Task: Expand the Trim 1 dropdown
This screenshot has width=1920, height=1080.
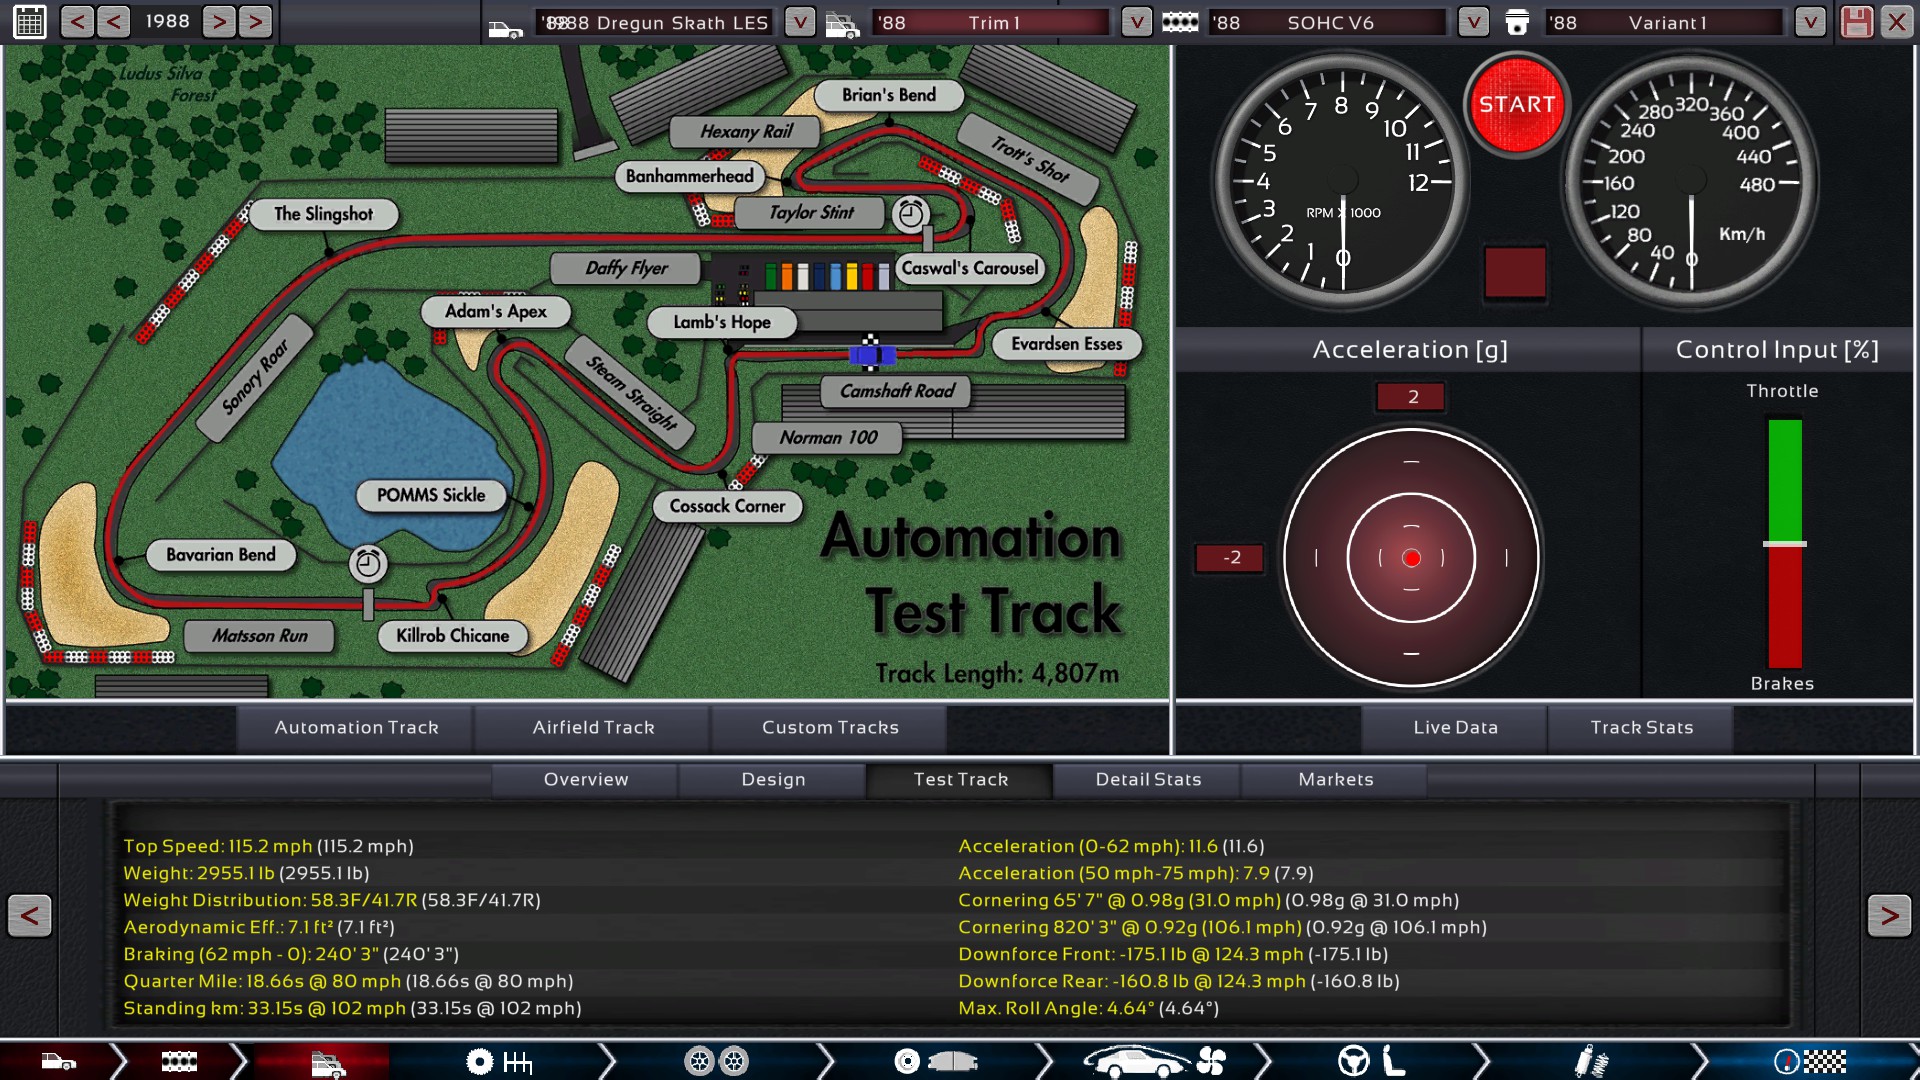Action: (1136, 22)
